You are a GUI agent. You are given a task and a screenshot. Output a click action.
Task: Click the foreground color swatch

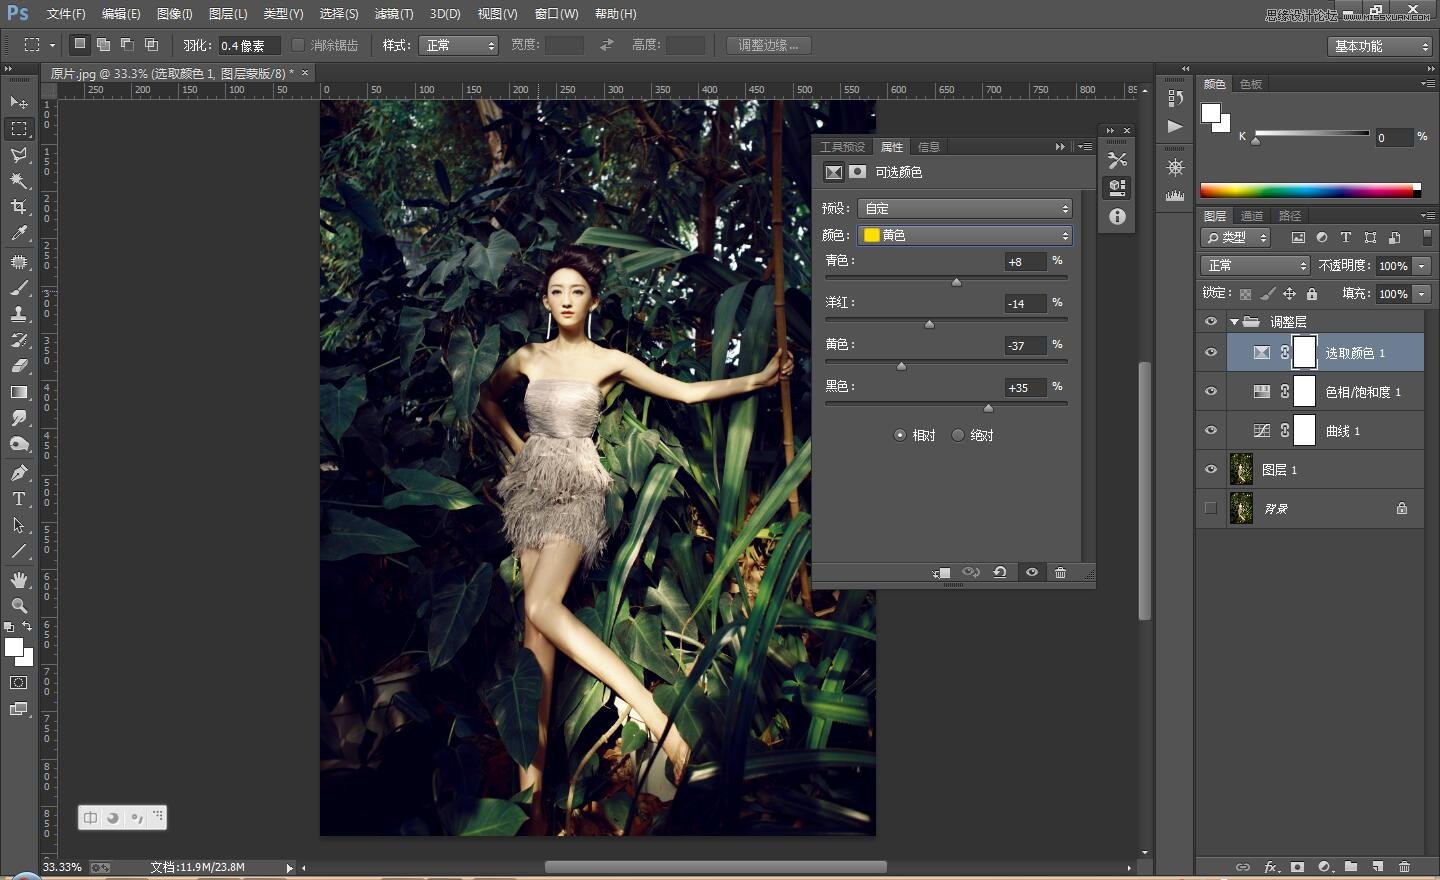[12, 646]
